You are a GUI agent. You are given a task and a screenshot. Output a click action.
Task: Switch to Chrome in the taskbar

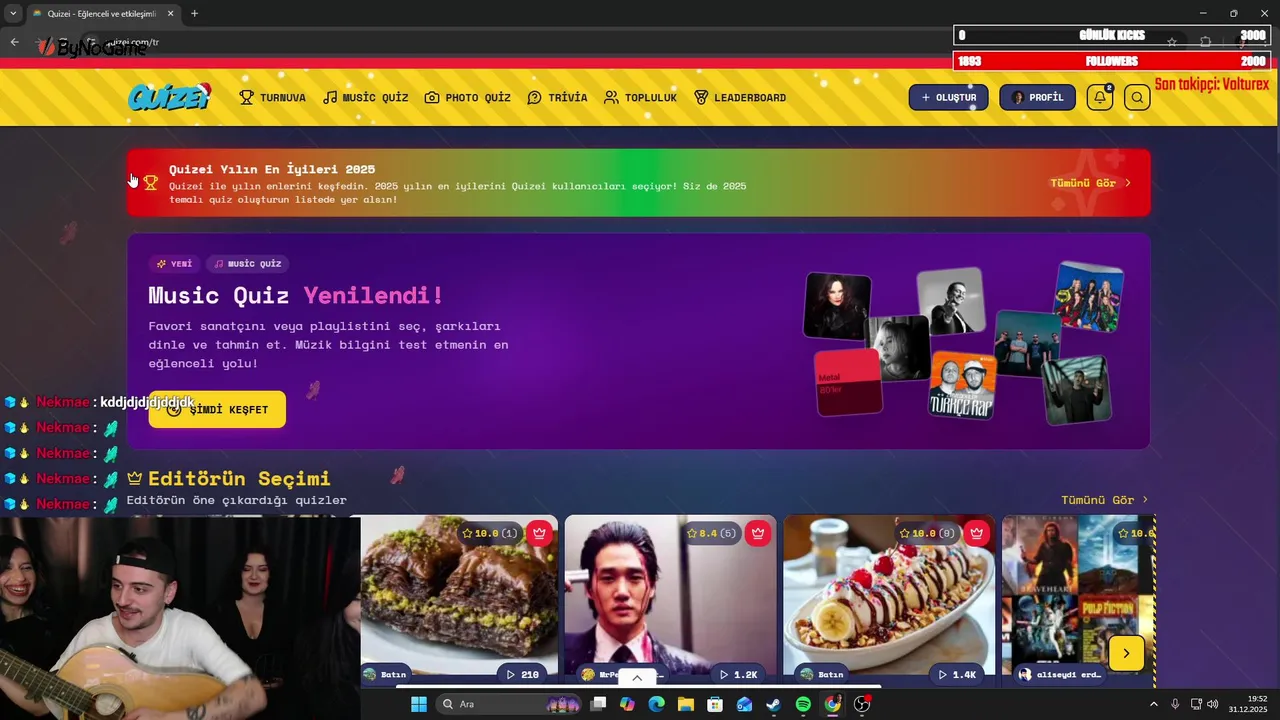[x=832, y=704]
